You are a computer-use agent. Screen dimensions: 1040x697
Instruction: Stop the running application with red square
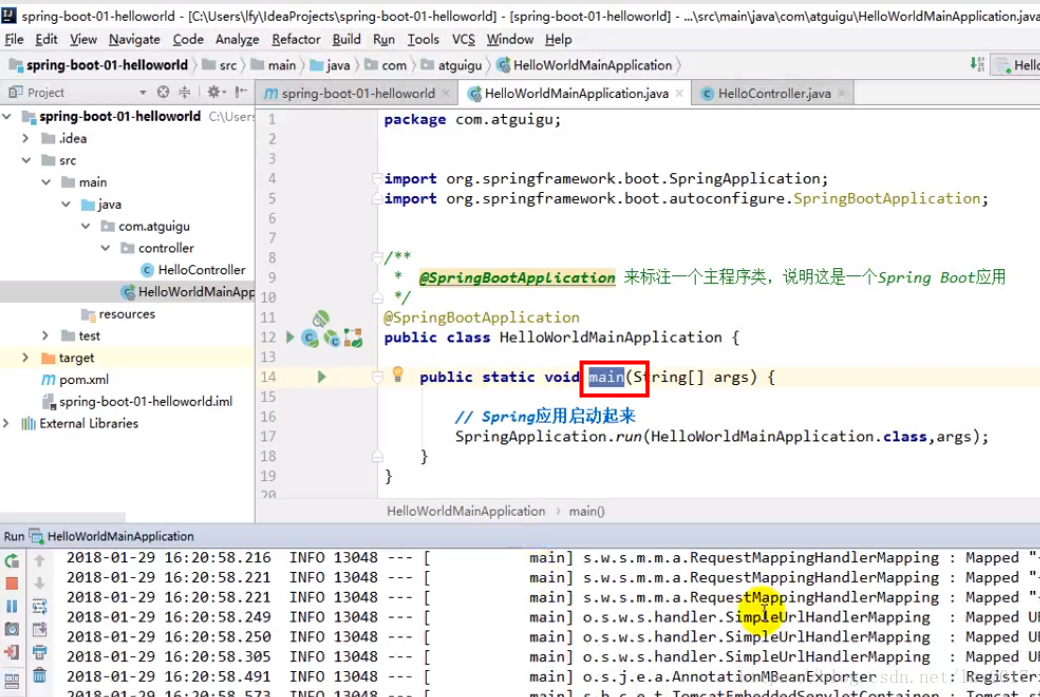tap(12, 584)
